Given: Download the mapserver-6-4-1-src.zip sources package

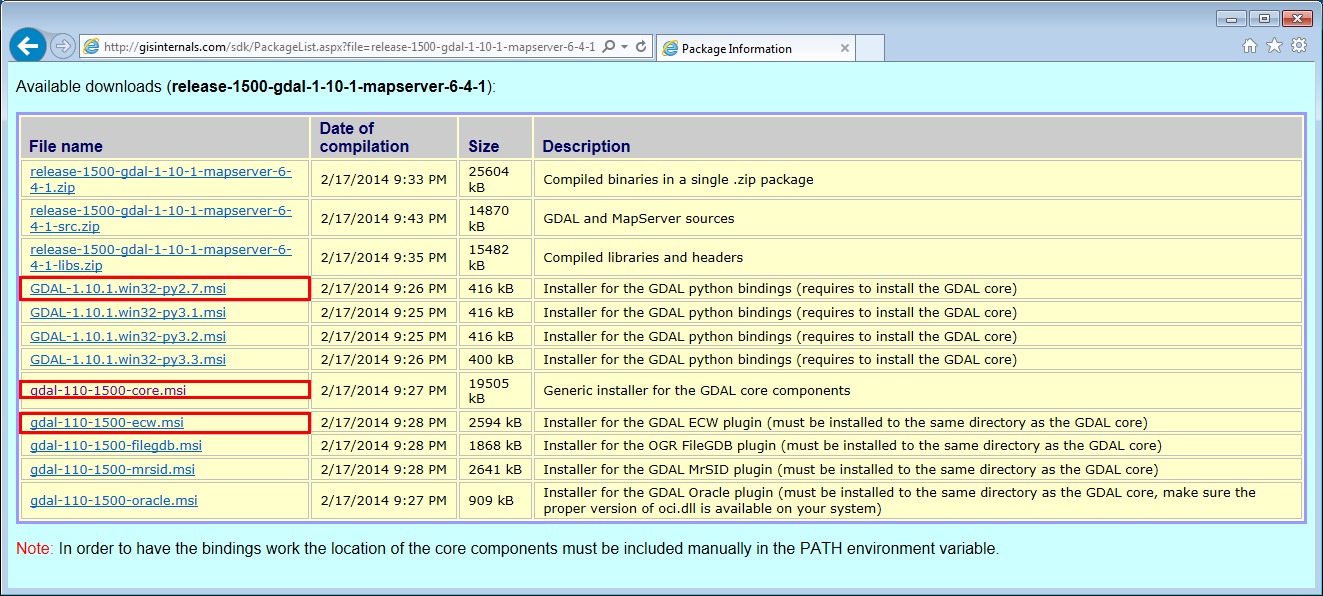Looking at the screenshot, I should [x=161, y=218].
